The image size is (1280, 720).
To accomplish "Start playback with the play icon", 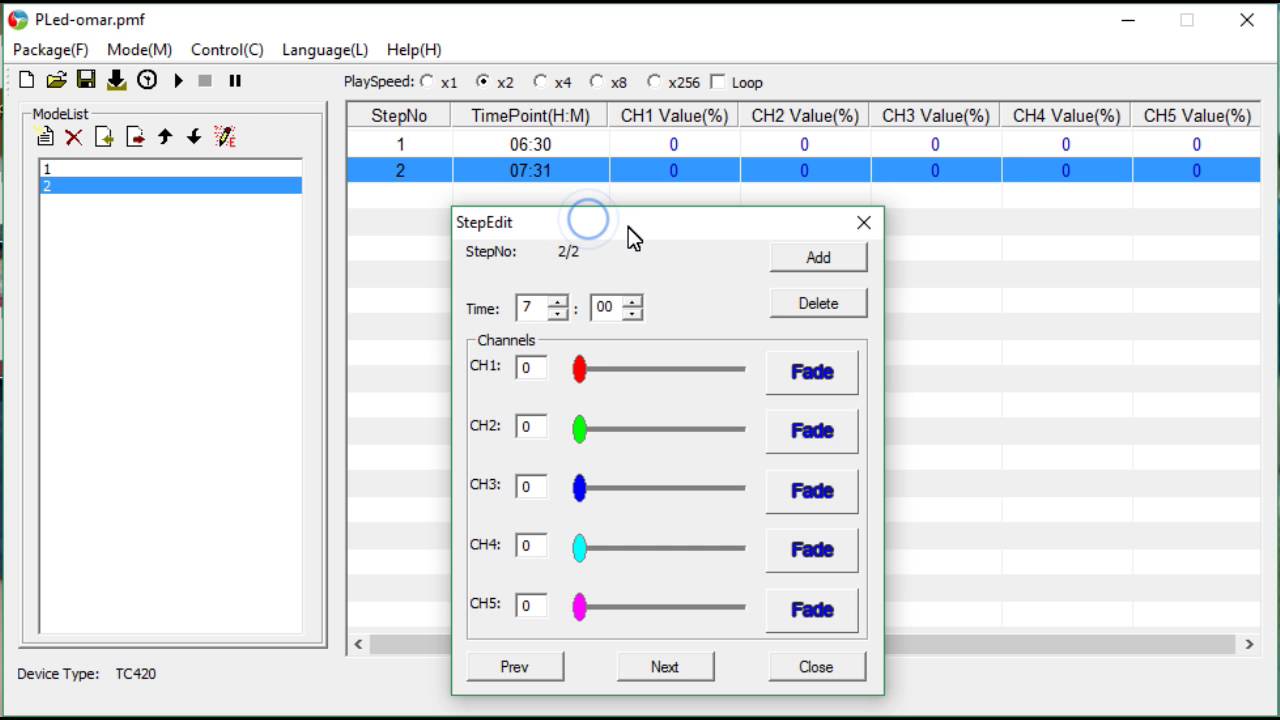I will click(178, 80).
